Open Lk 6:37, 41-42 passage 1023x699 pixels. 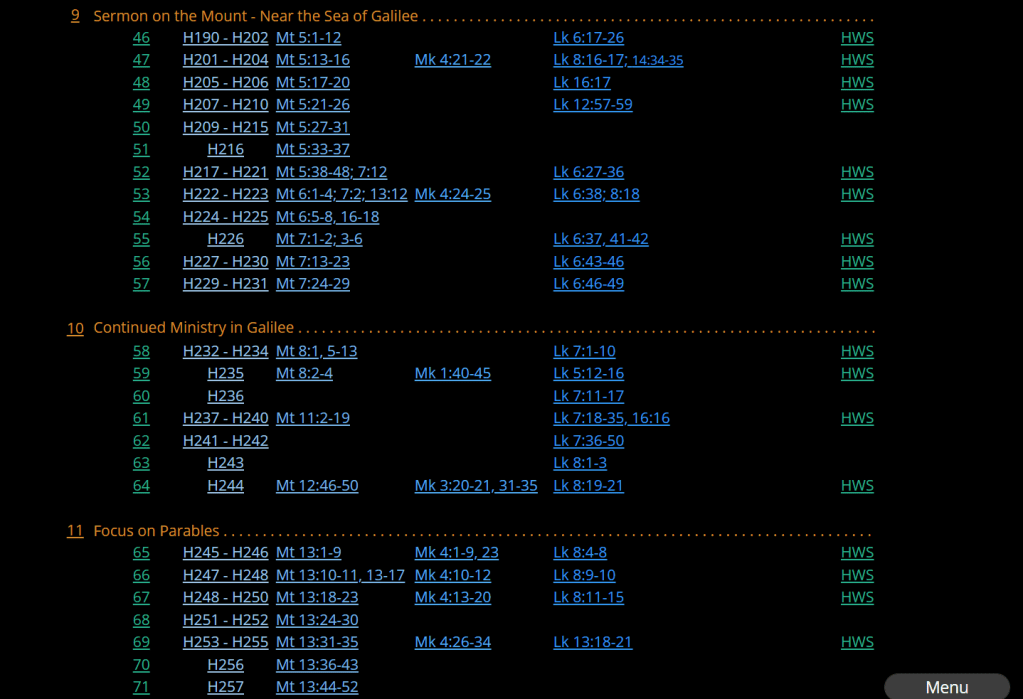600,239
